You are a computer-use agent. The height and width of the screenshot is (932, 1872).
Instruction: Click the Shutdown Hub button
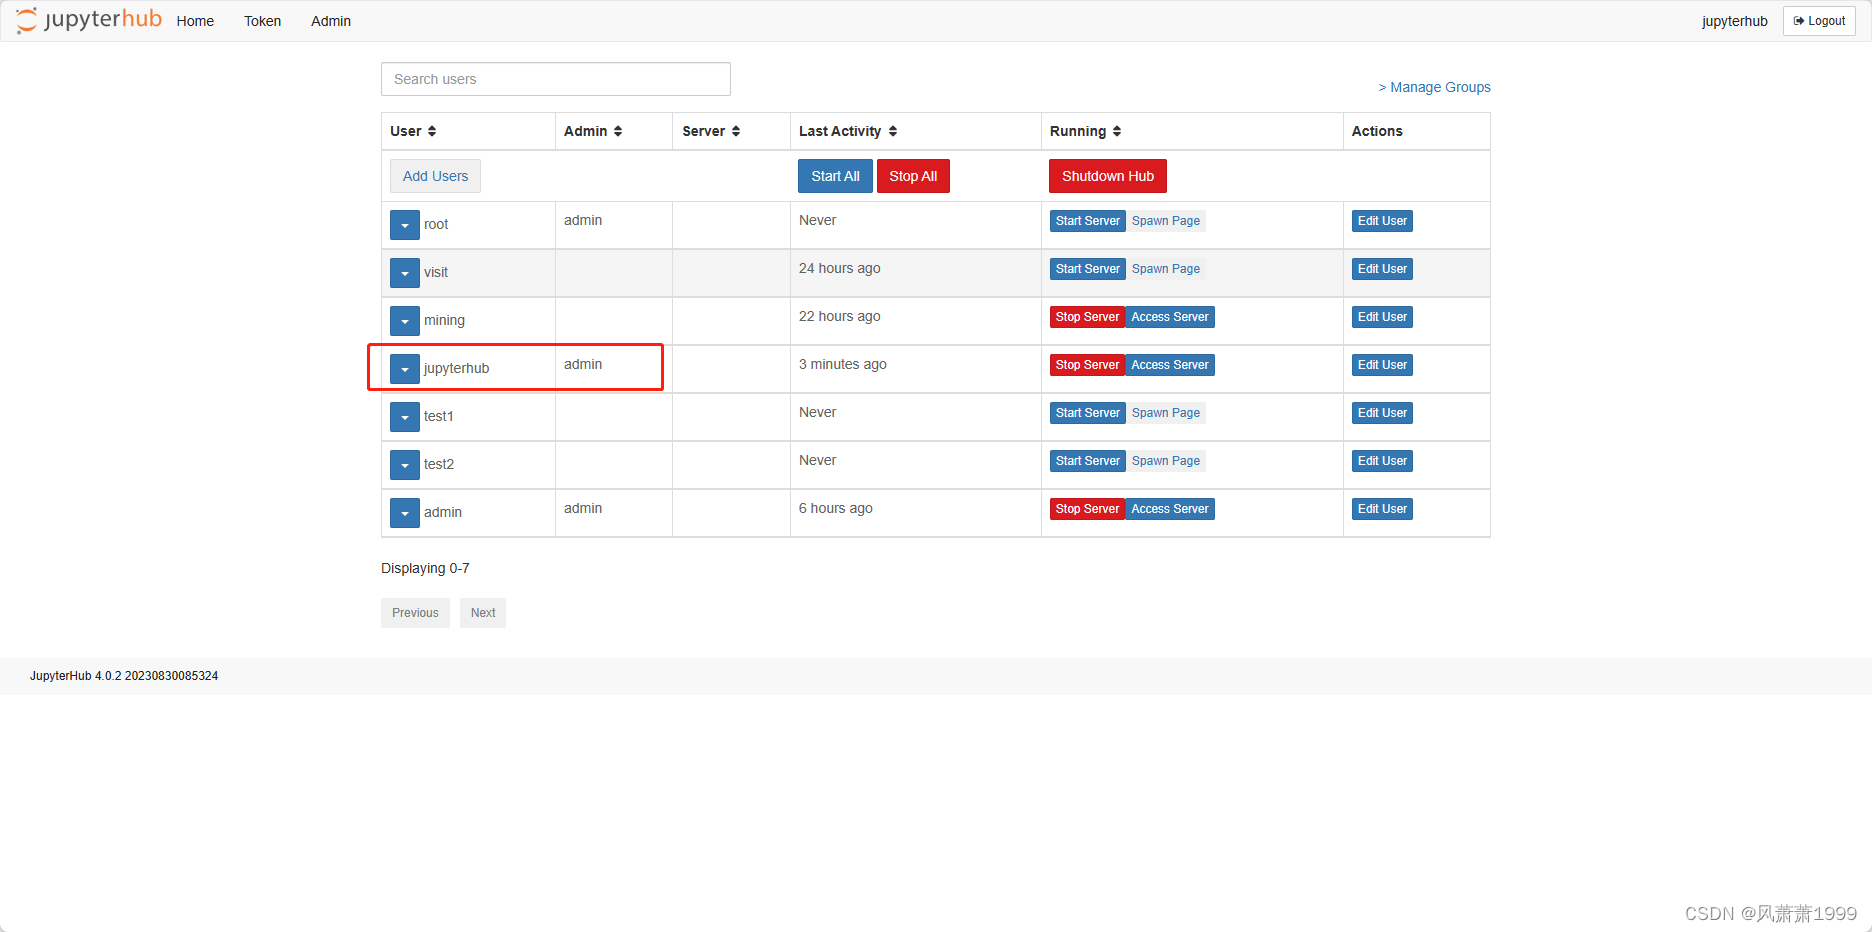point(1108,176)
